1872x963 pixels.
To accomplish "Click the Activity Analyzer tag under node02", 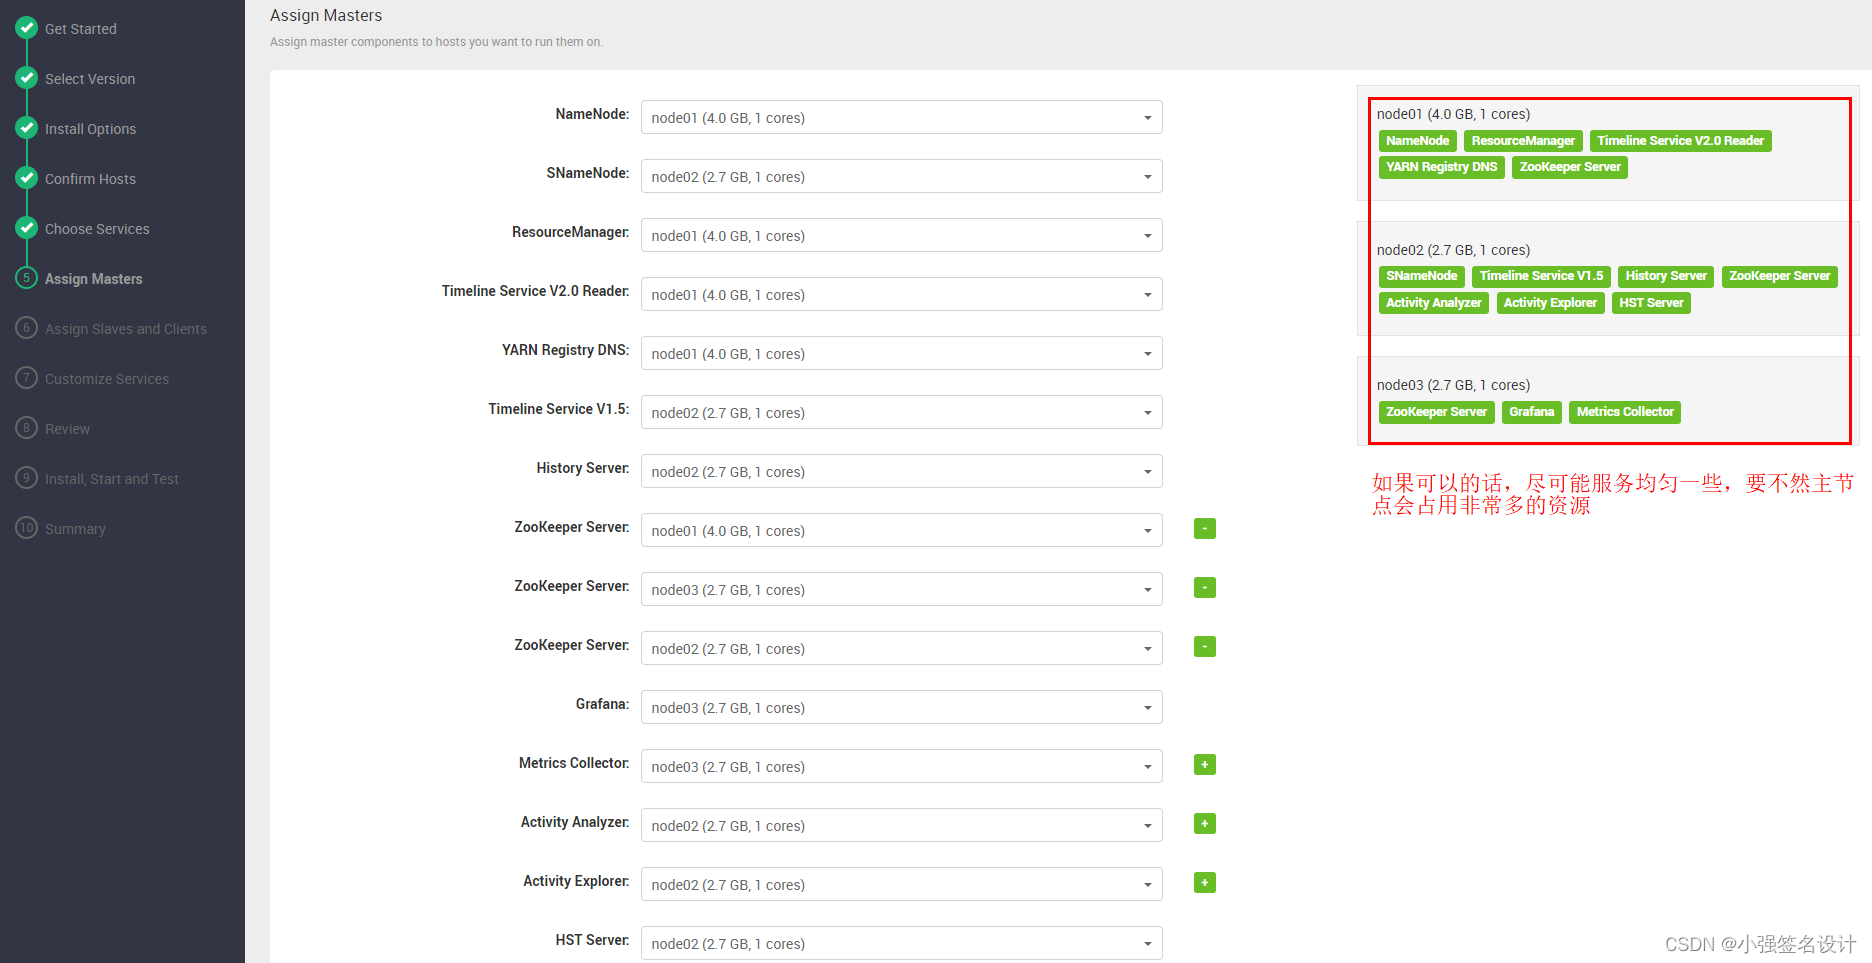I will 1434,303.
